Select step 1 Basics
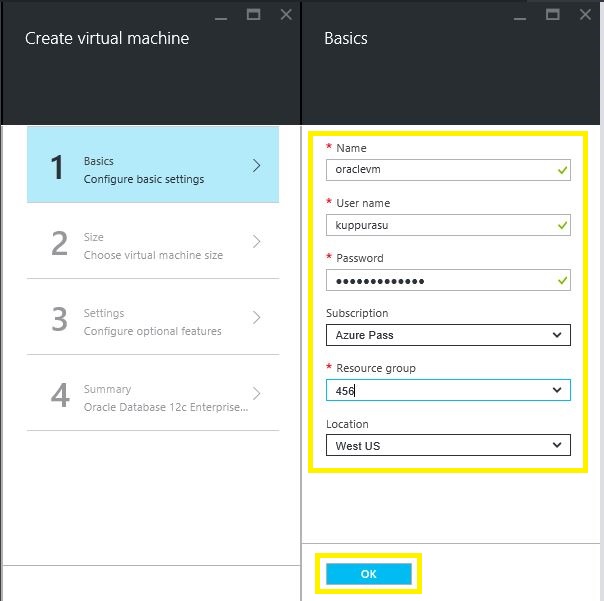 click(x=152, y=166)
